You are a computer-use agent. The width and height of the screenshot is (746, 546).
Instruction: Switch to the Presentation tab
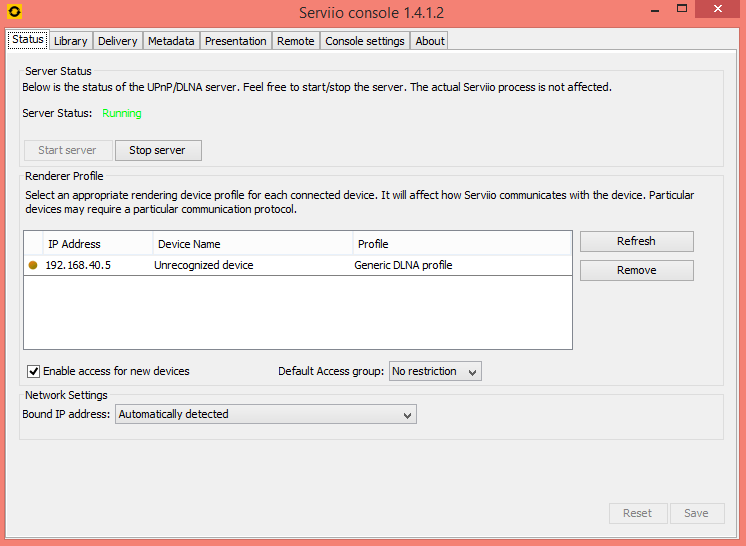pos(236,41)
